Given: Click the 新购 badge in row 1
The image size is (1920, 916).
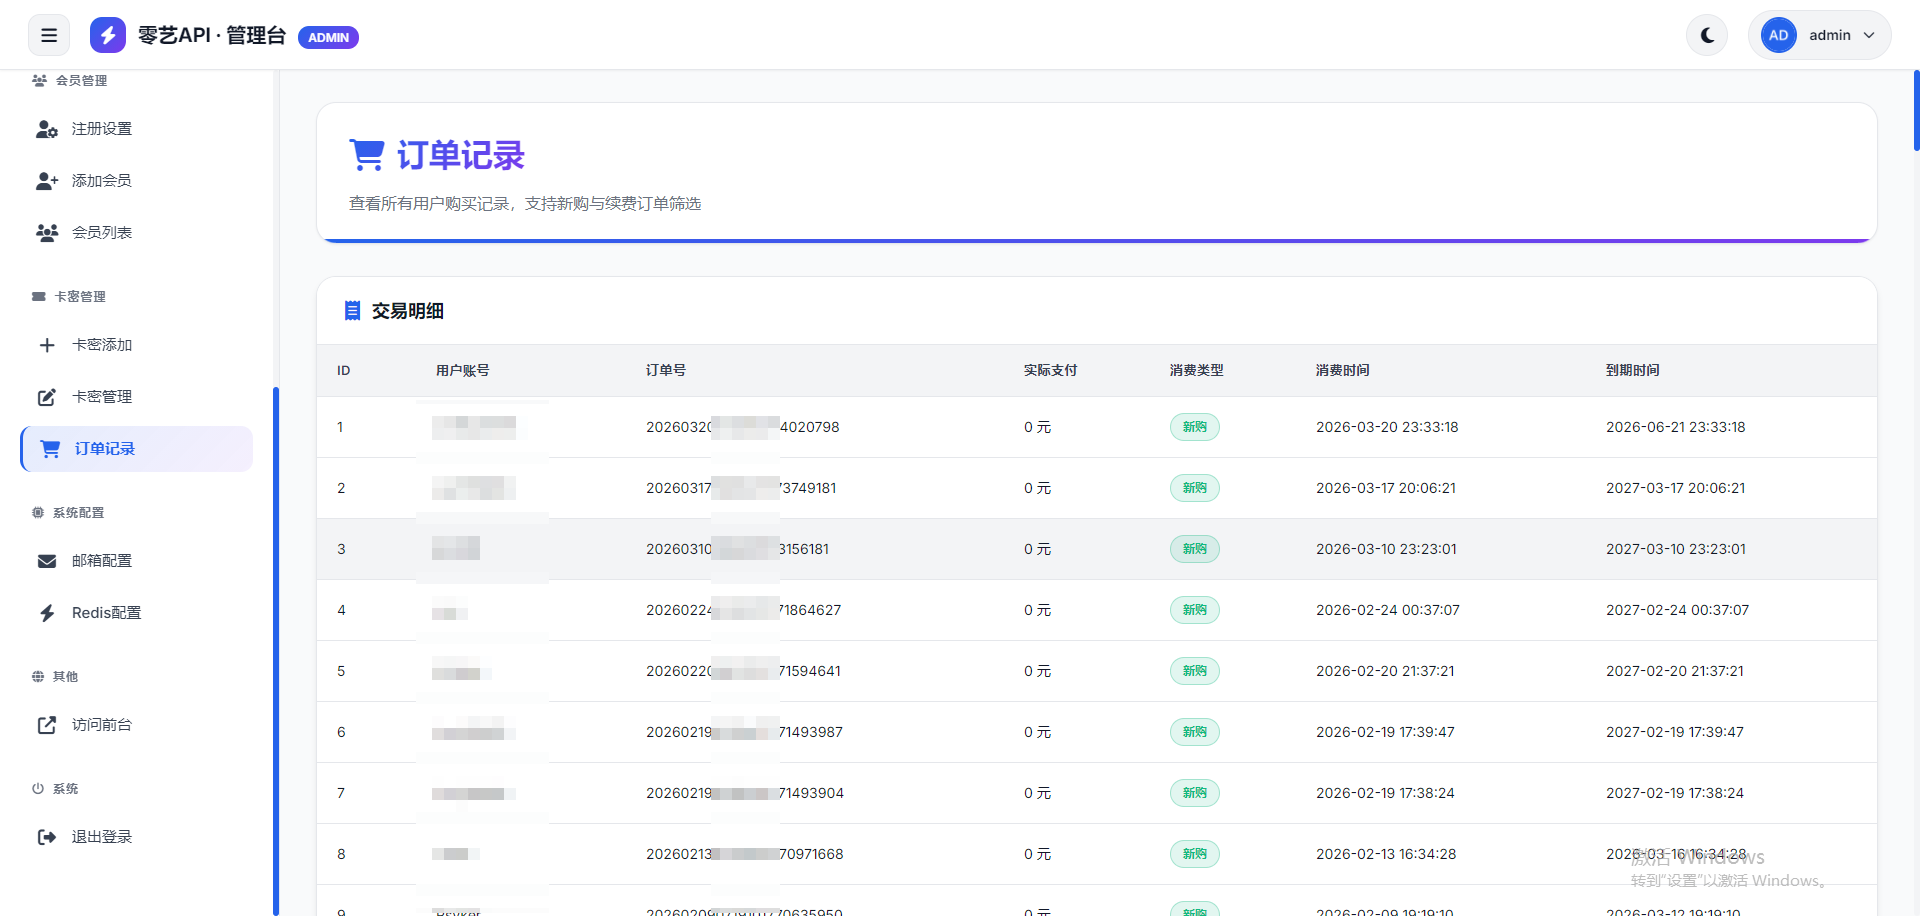Looking at the screenshot, I should [x=1194, y=427].
